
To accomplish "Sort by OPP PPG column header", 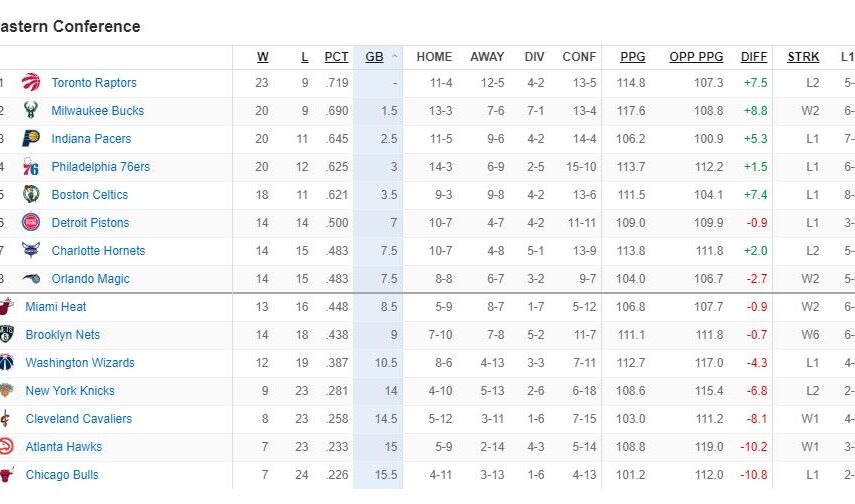I will pyautogui.click(x=696, y=57).
